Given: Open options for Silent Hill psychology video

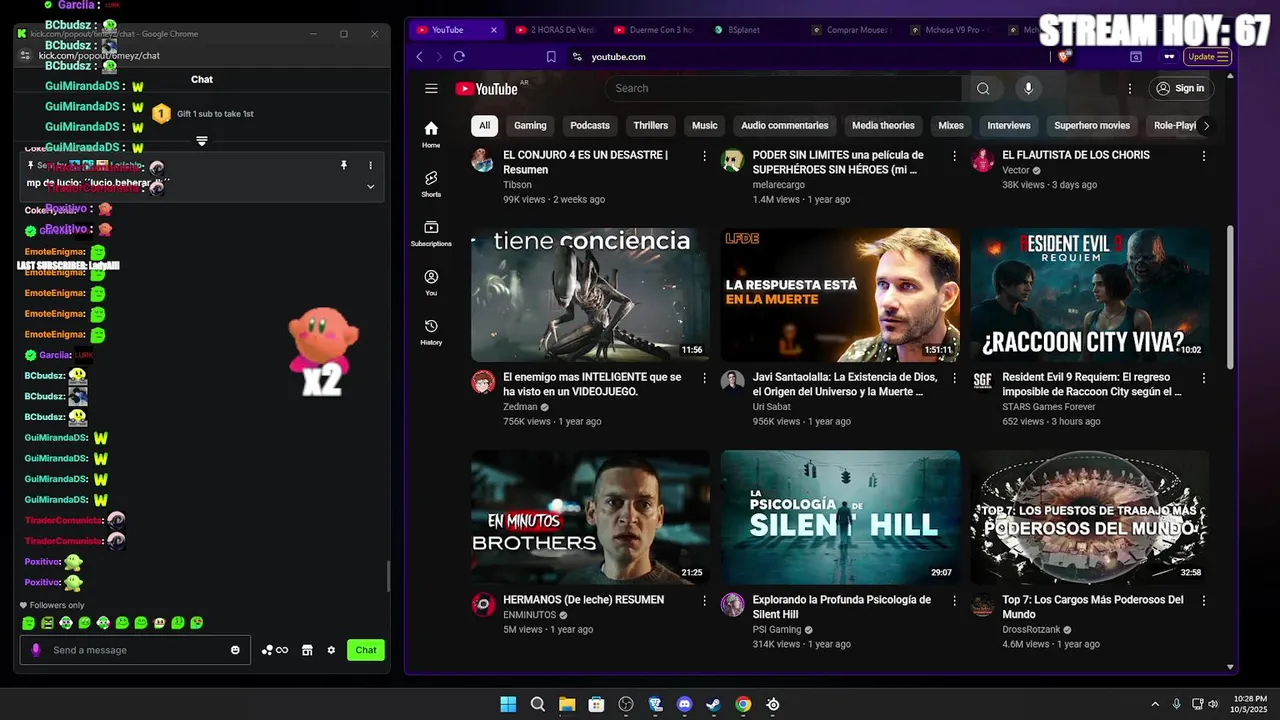Looking at the screenshot, I should (954, 601).
